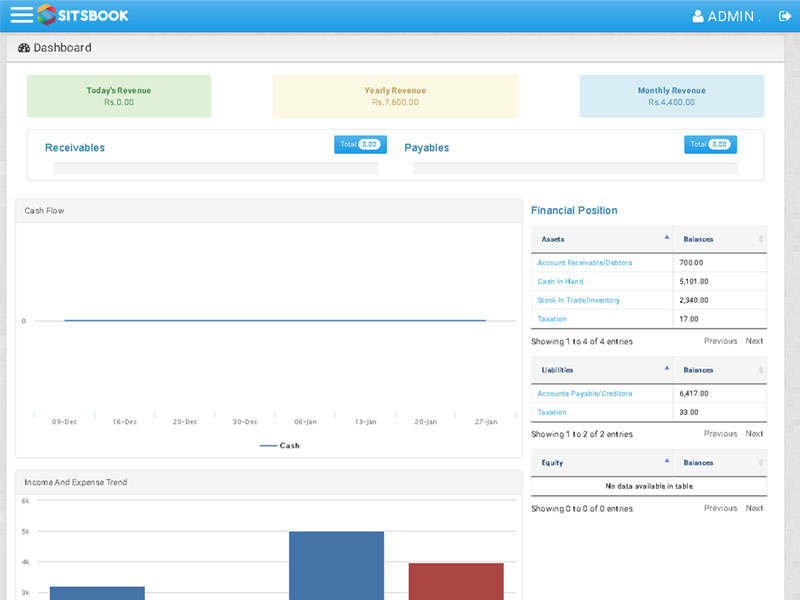Screen dimensions: 800x600
Task: Sort Assets column by its arrow
Action: (x=667, y=238)
